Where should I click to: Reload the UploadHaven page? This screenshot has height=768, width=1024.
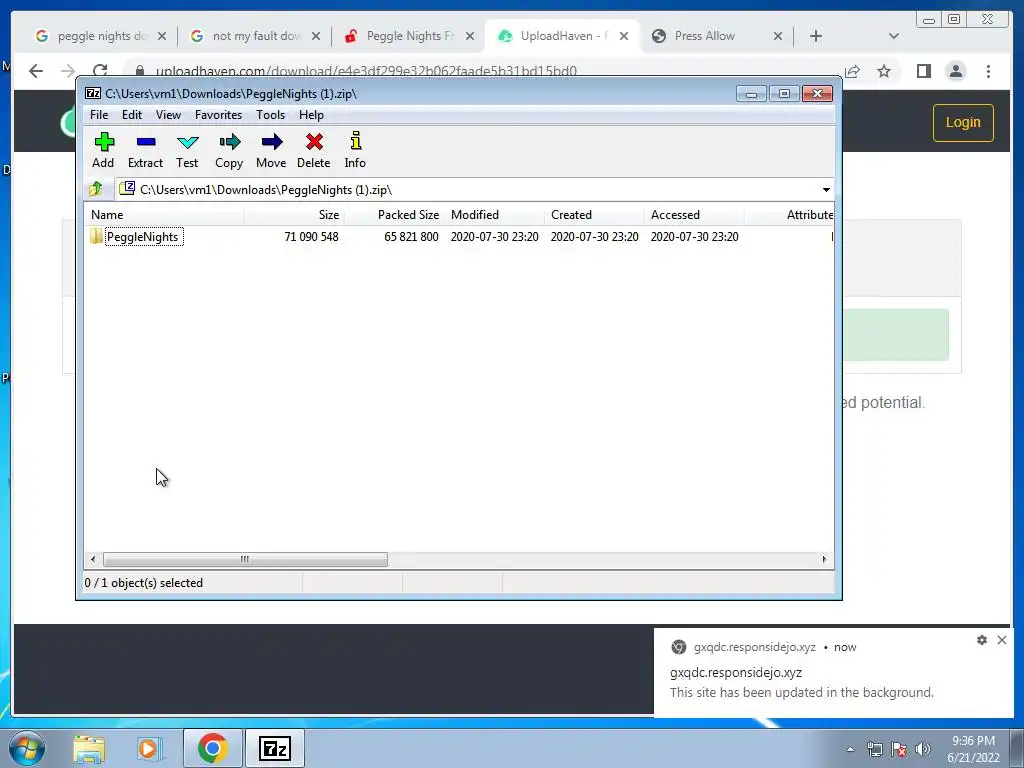[x=100, y=71]
